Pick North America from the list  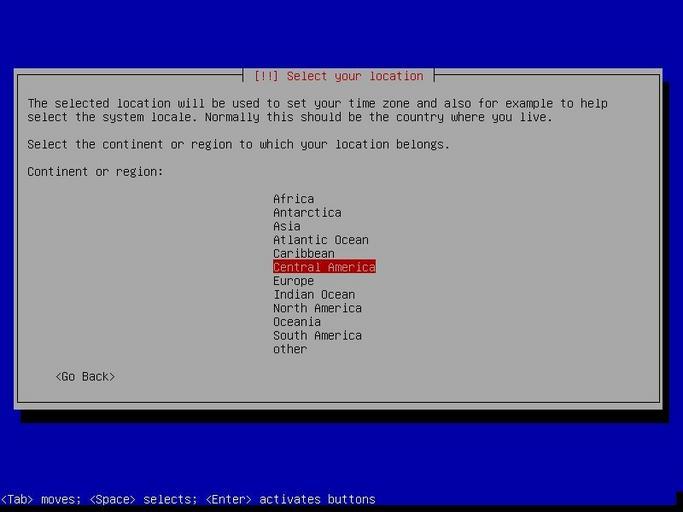coord(317,308)
